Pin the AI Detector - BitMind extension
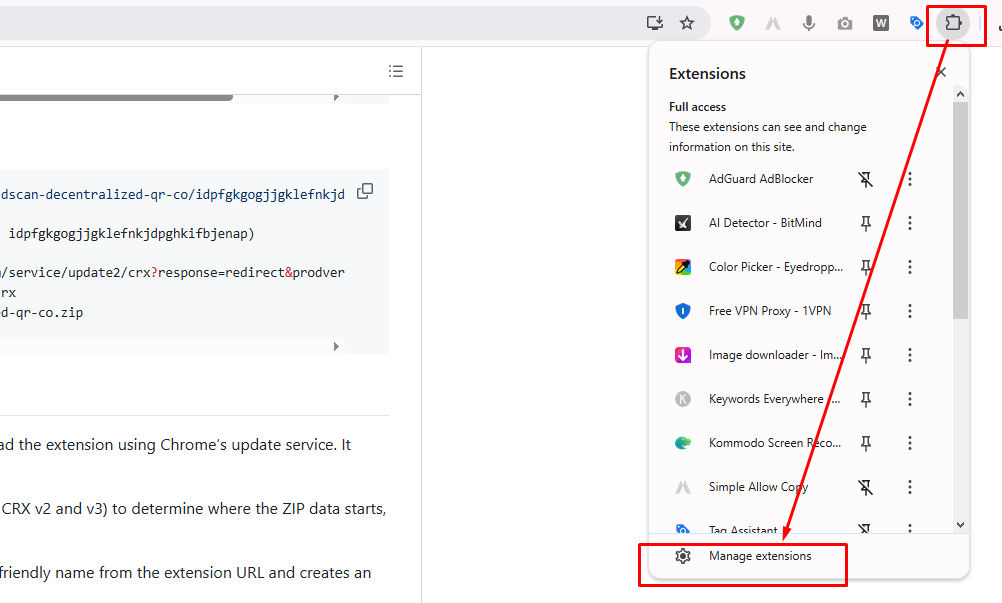The width and height of the screenshot is (1002, 603). click(866, 223)
